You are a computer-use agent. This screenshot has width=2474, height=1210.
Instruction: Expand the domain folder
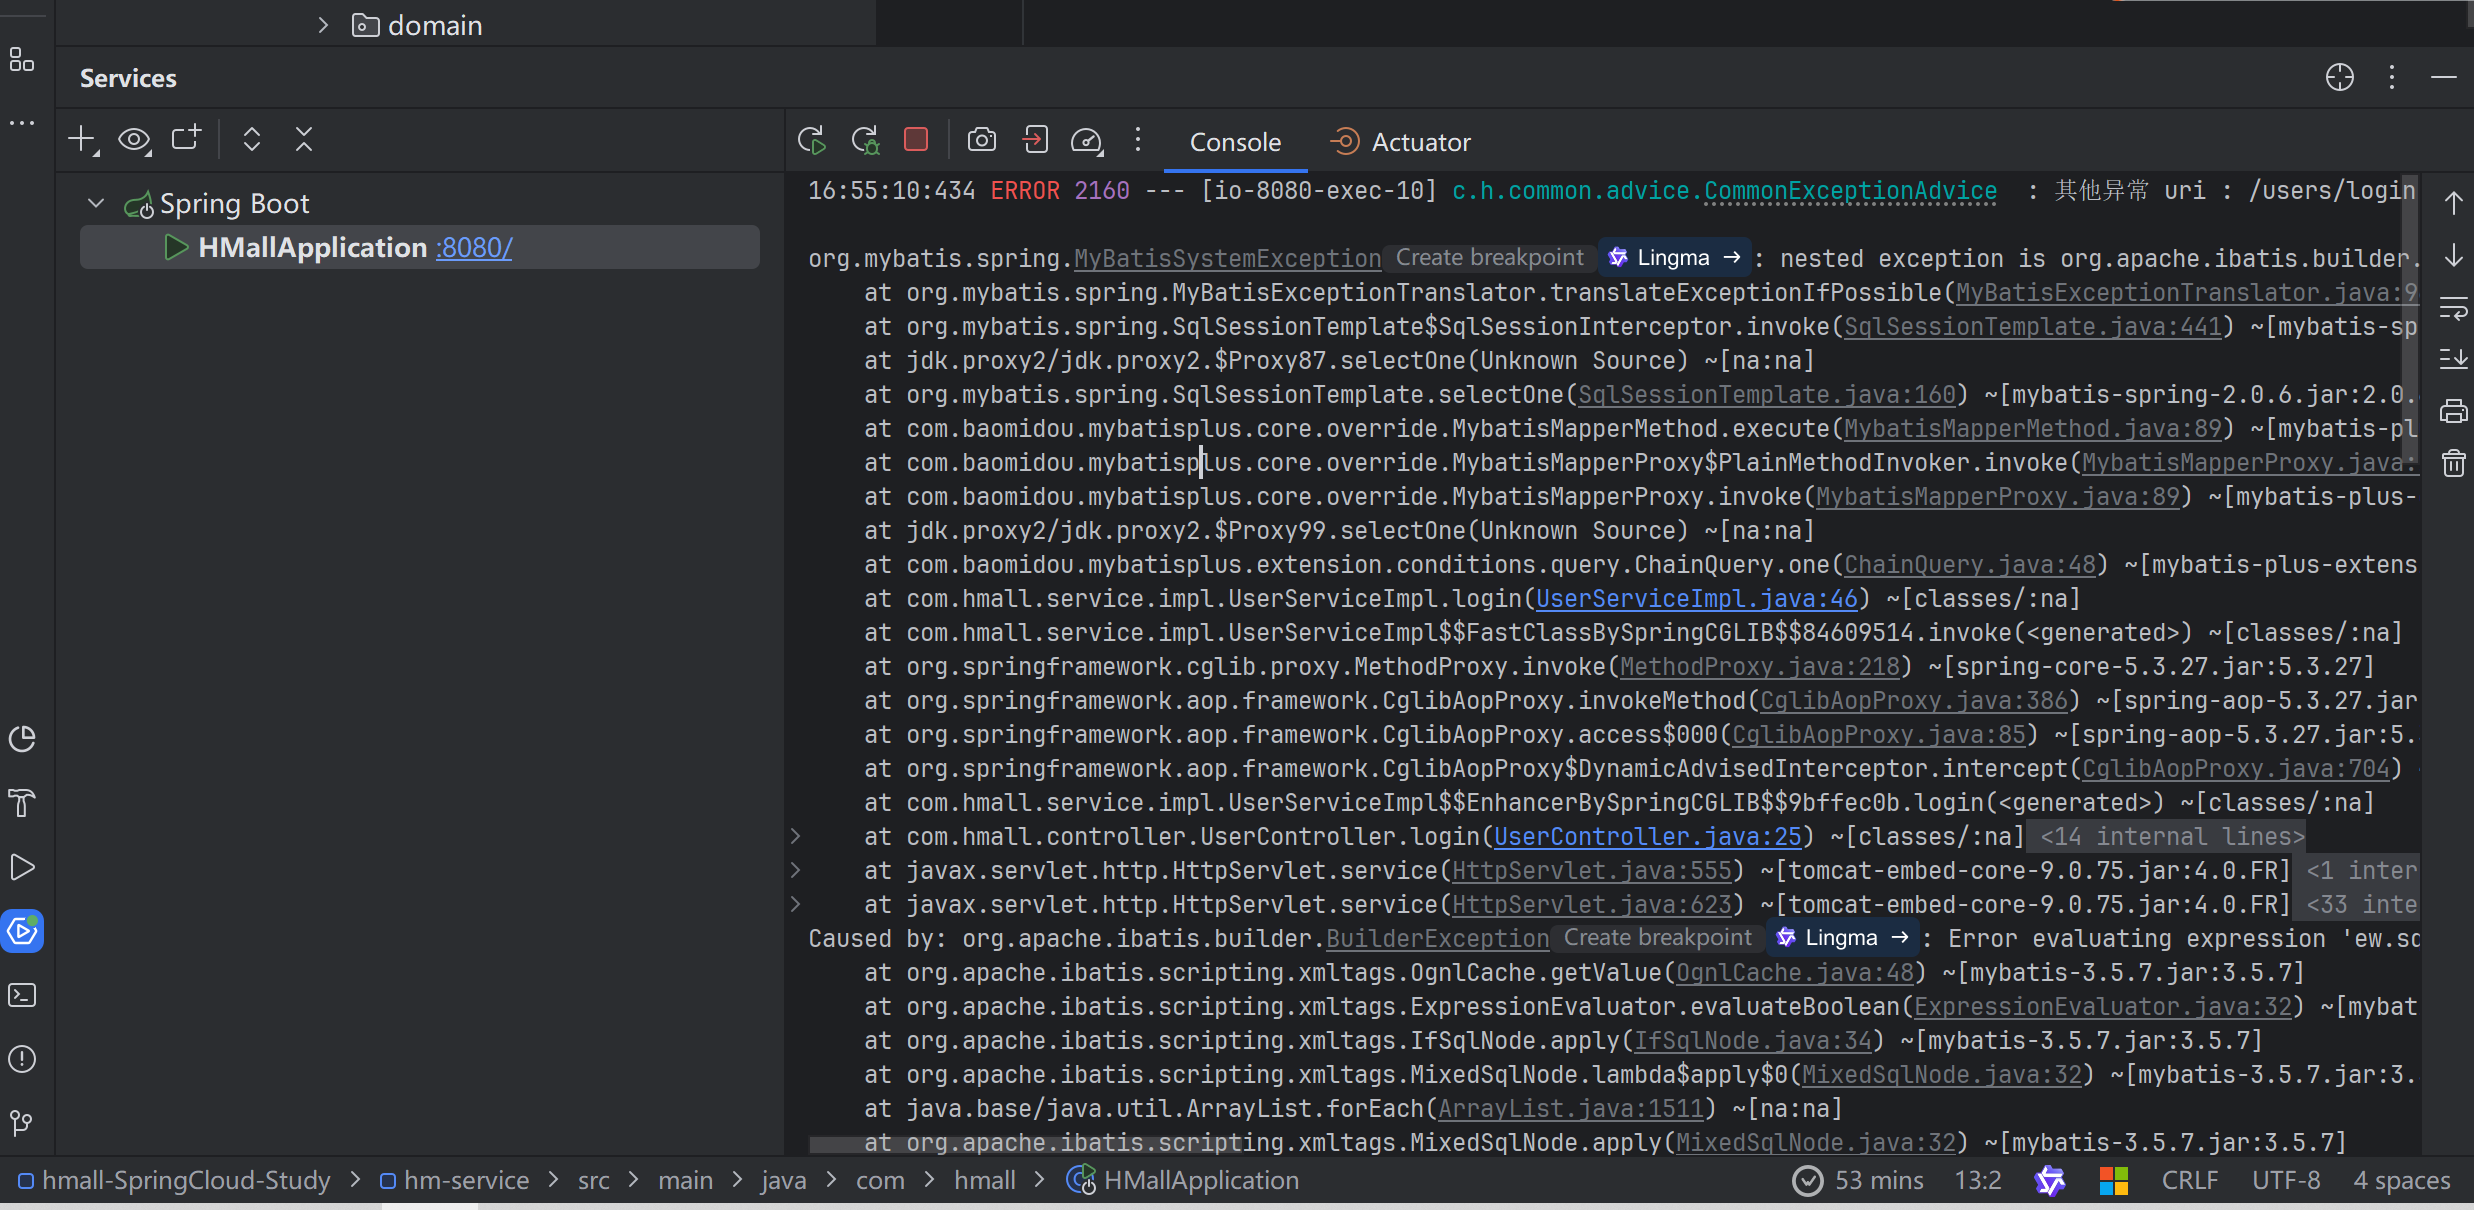(322, 25)
